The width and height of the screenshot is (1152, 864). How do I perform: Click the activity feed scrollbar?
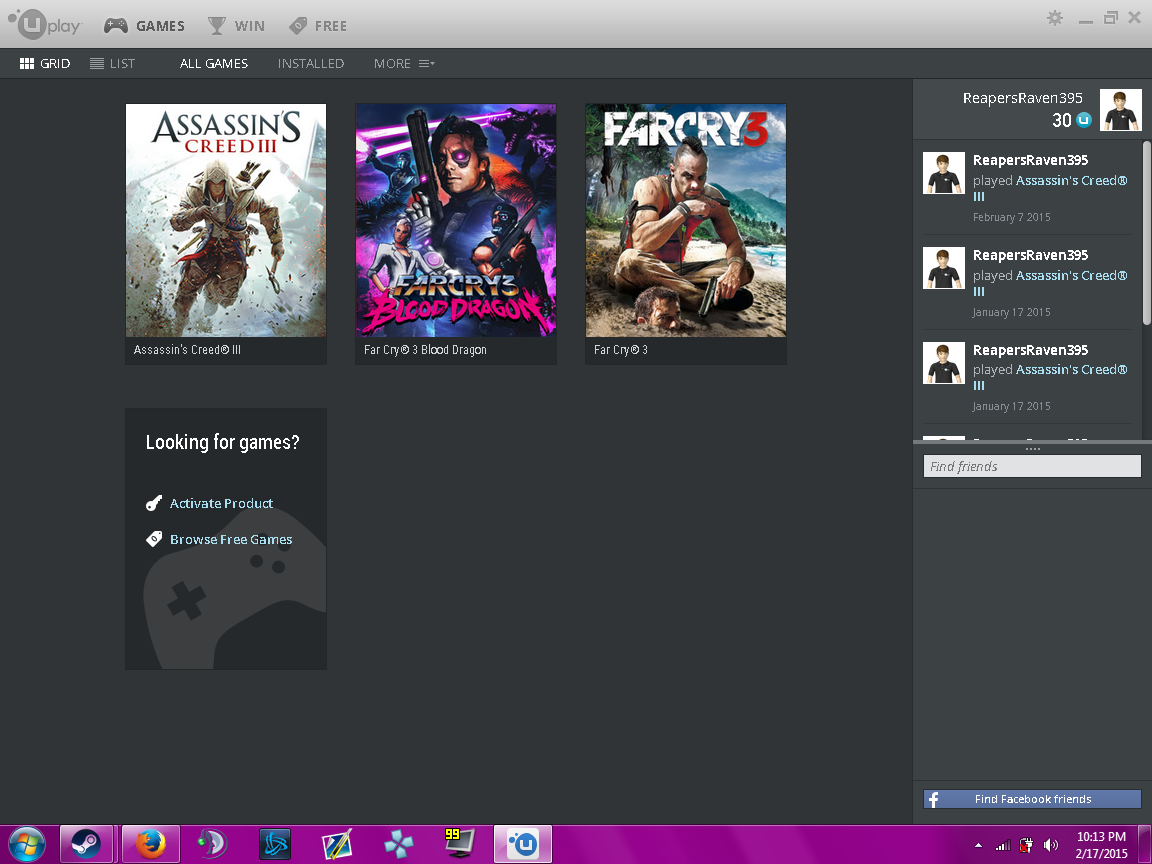pos(1147,232)
